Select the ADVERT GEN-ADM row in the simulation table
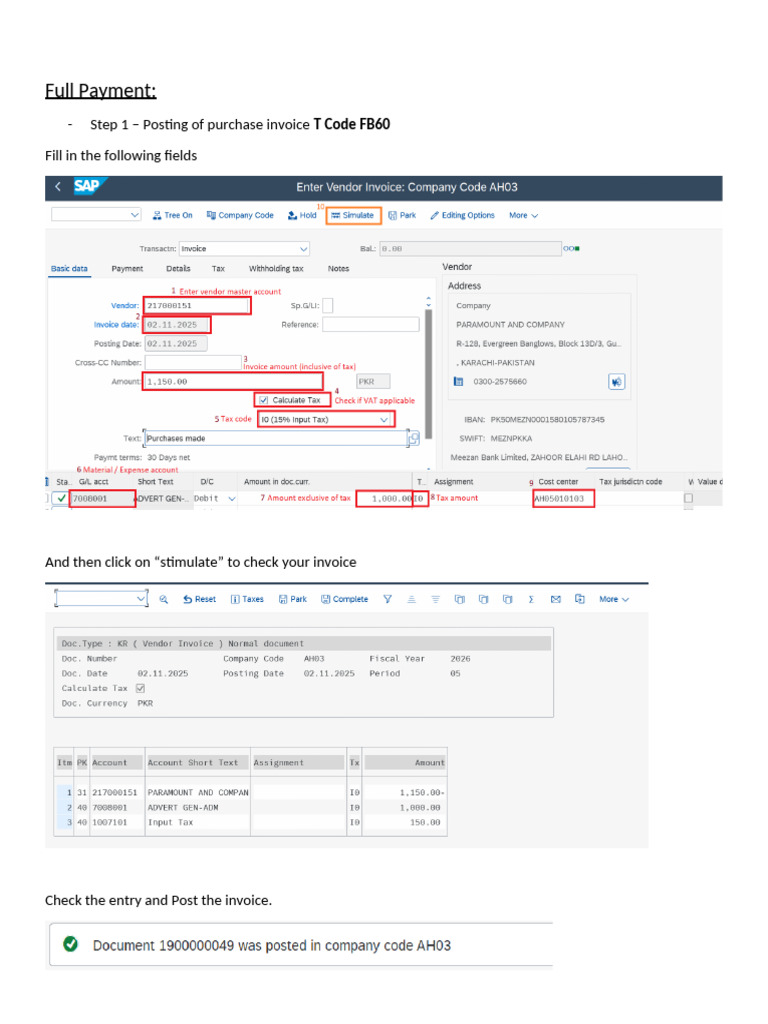Viewport: 768px width, 1024px height. 251,807
